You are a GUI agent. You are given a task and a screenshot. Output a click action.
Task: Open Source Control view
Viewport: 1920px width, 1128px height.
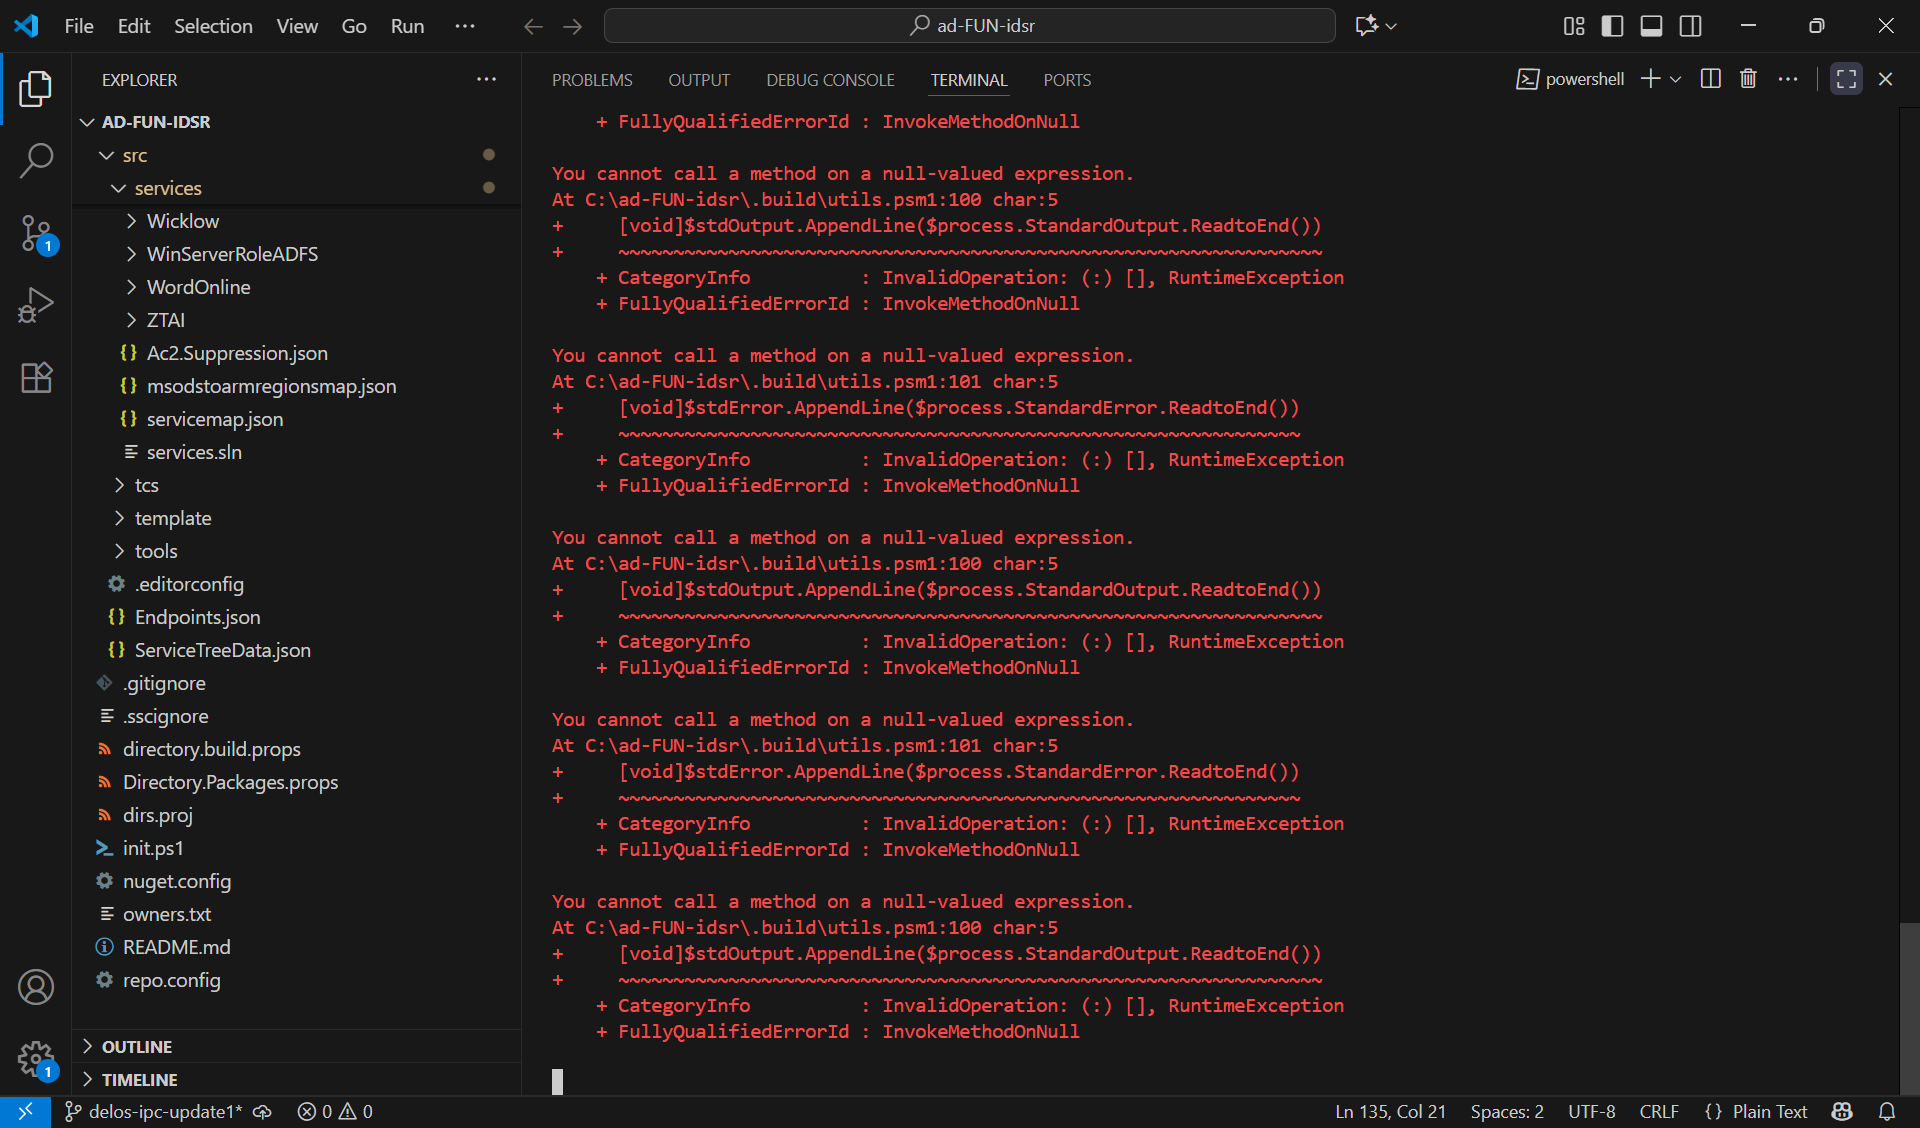click(x=36, y=233)
